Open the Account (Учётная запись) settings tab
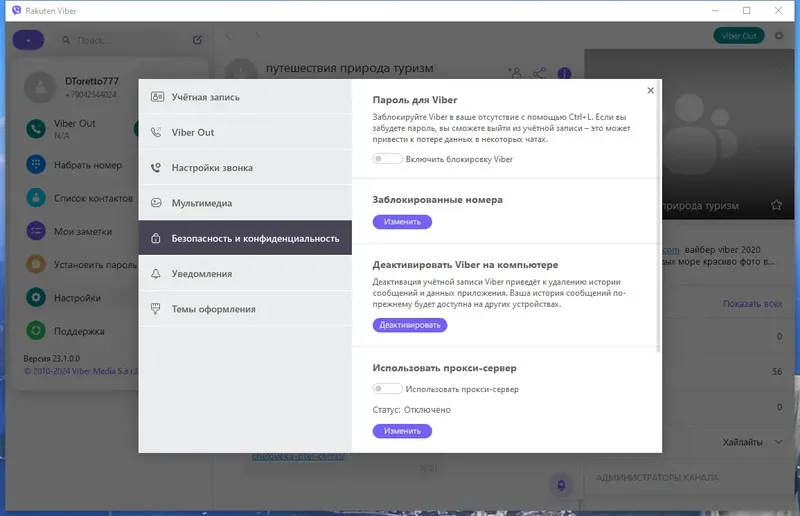 245,97
